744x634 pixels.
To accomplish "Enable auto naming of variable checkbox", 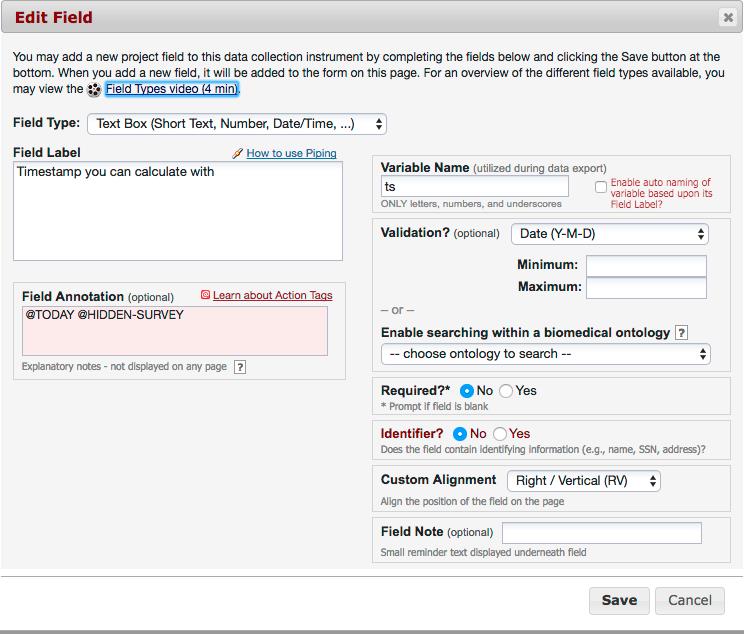I will coord(601,187).
